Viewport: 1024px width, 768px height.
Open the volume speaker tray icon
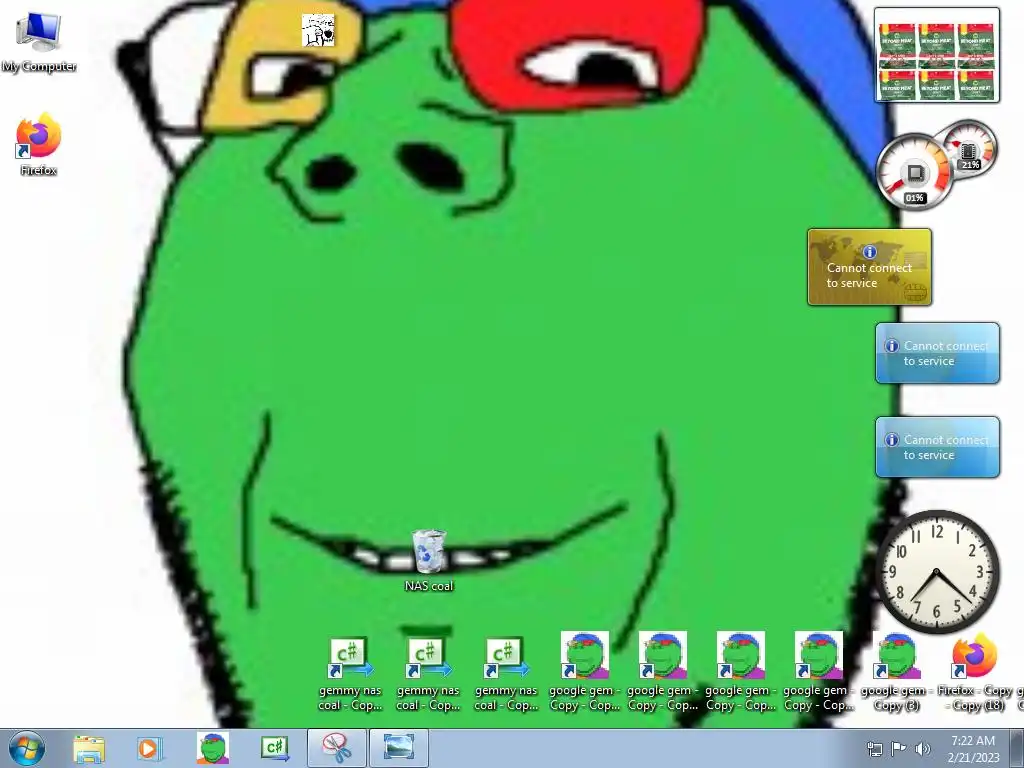[x=922, y=749]
